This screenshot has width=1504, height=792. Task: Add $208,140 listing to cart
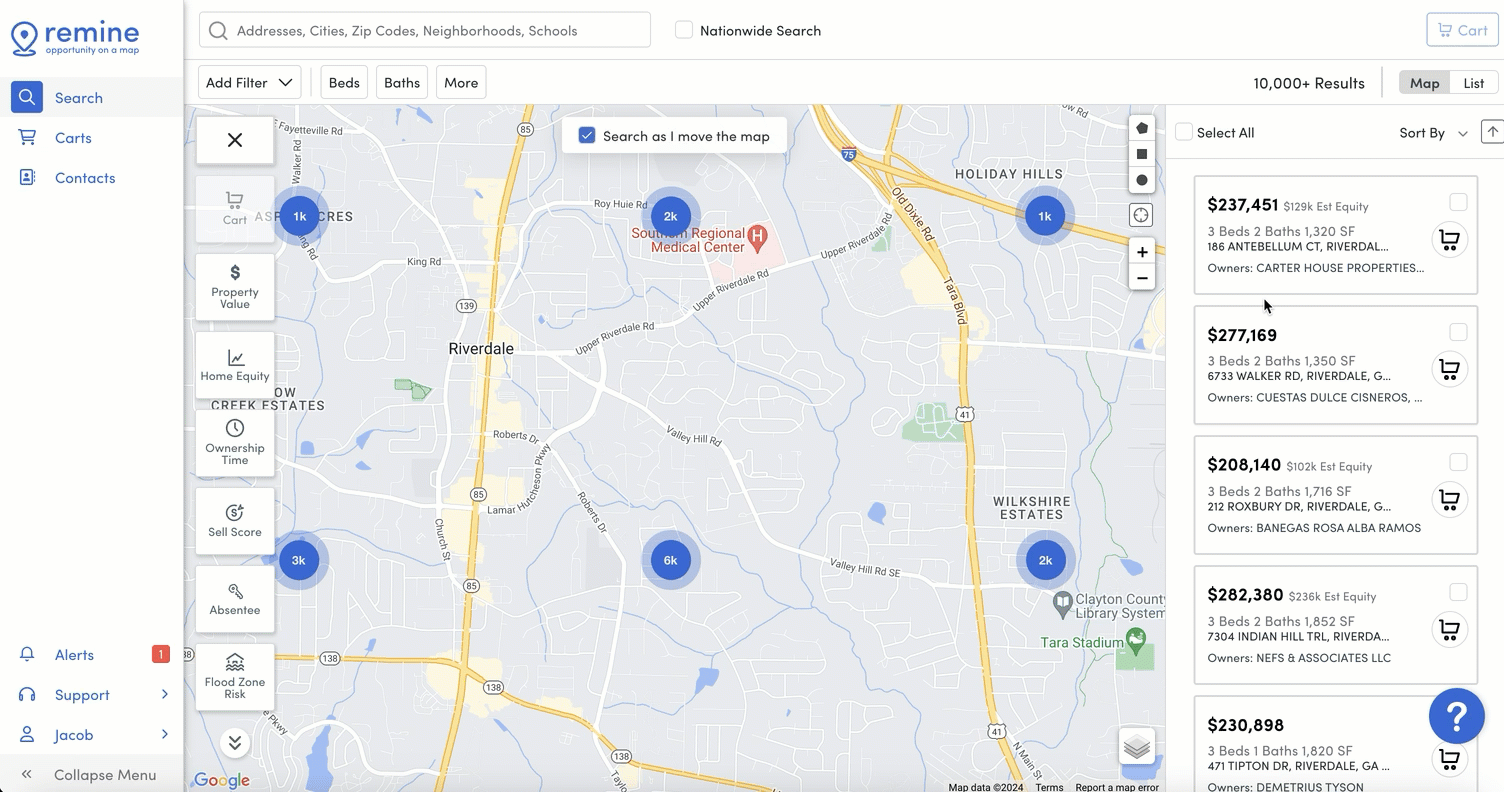coord(1449,499)
